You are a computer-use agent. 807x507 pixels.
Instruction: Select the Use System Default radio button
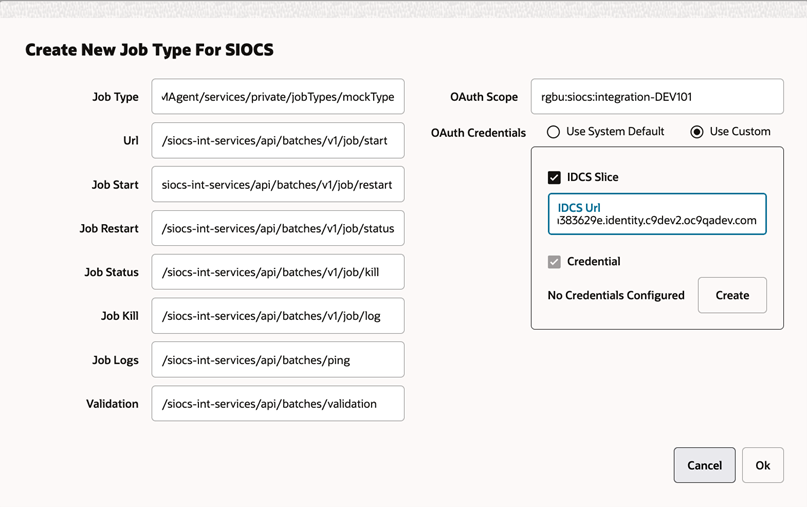click(x=553, y=132)
